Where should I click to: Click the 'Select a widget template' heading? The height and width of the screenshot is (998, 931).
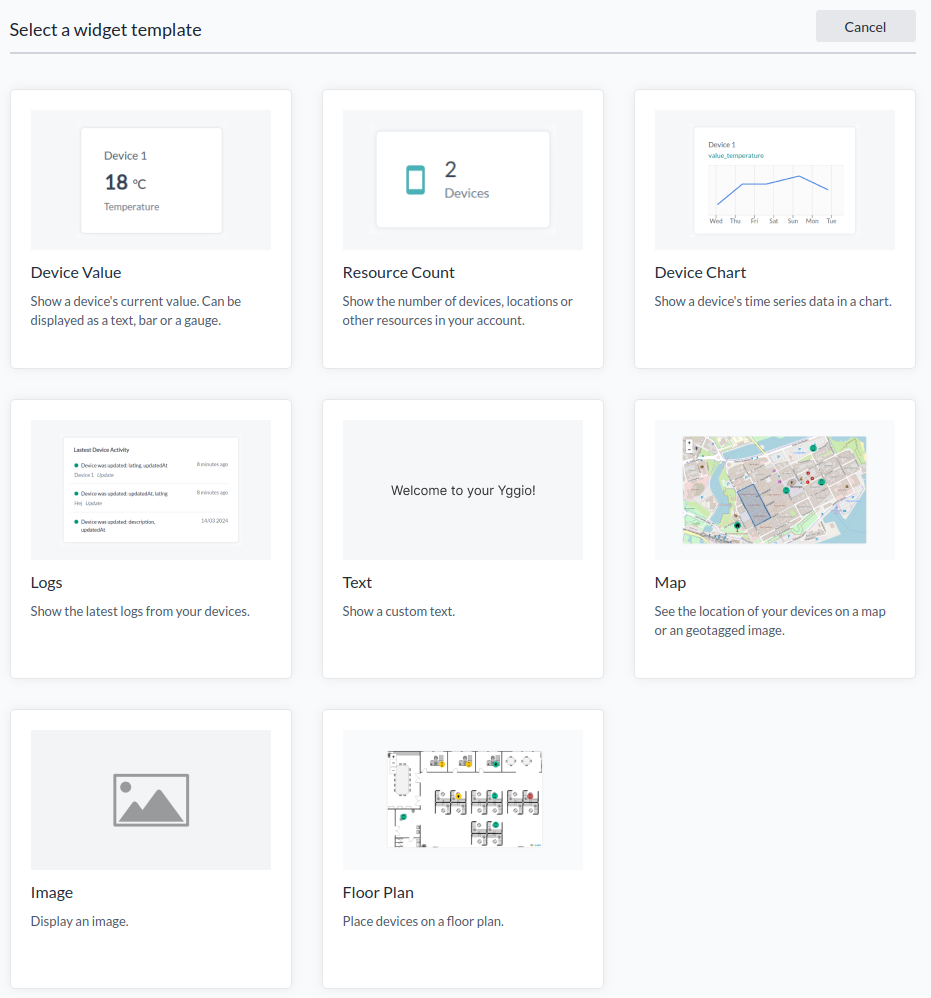[105, 29]
